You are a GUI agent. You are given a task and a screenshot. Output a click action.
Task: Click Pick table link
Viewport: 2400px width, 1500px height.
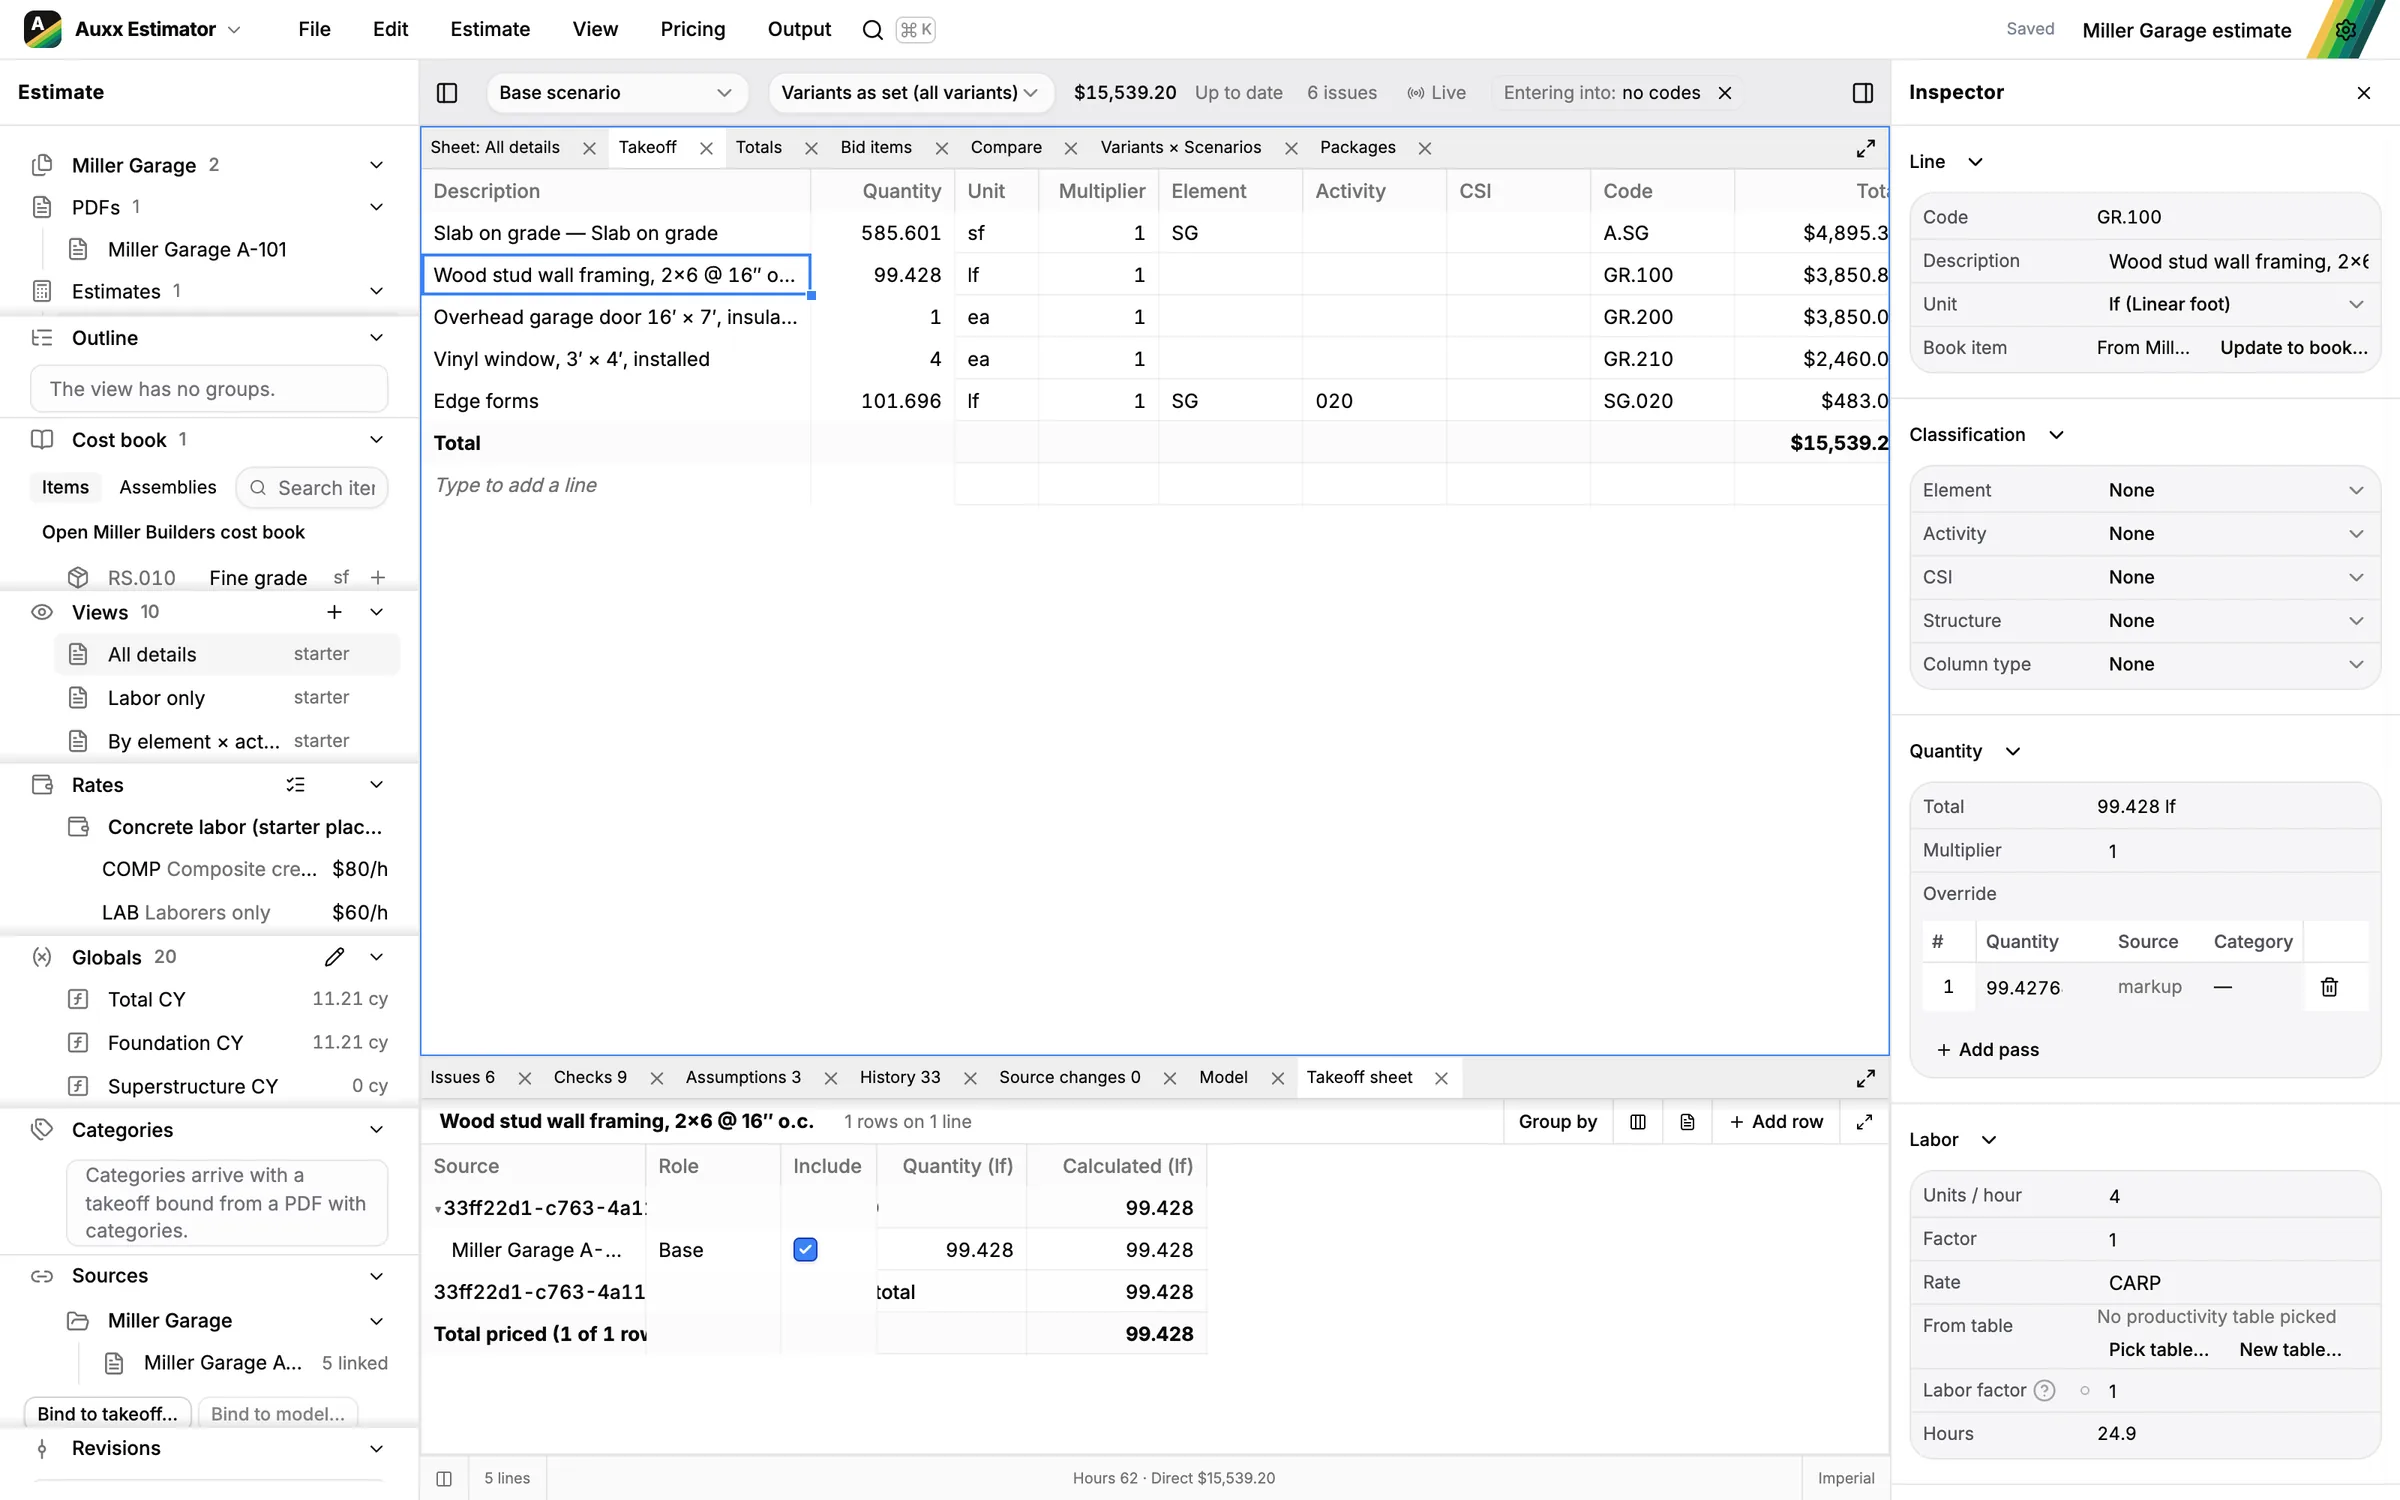(x=2159, y=1350)
